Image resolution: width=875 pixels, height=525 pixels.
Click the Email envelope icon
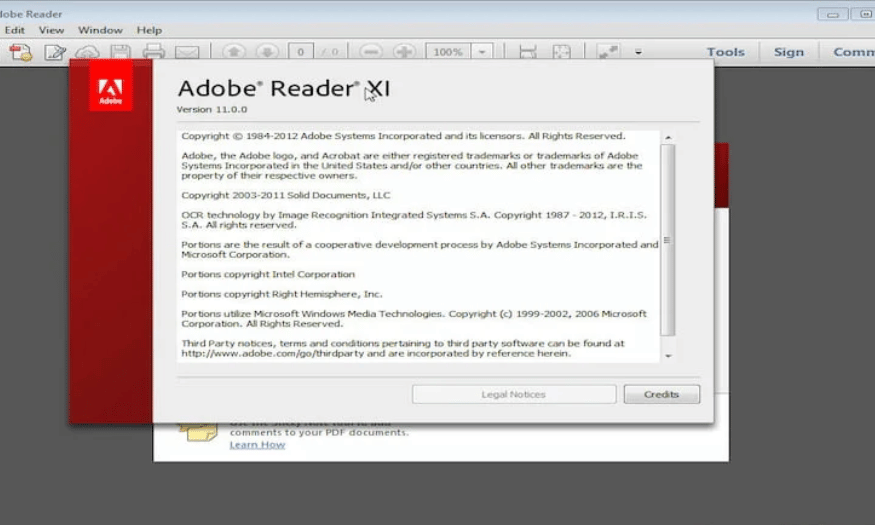(187, 52)
